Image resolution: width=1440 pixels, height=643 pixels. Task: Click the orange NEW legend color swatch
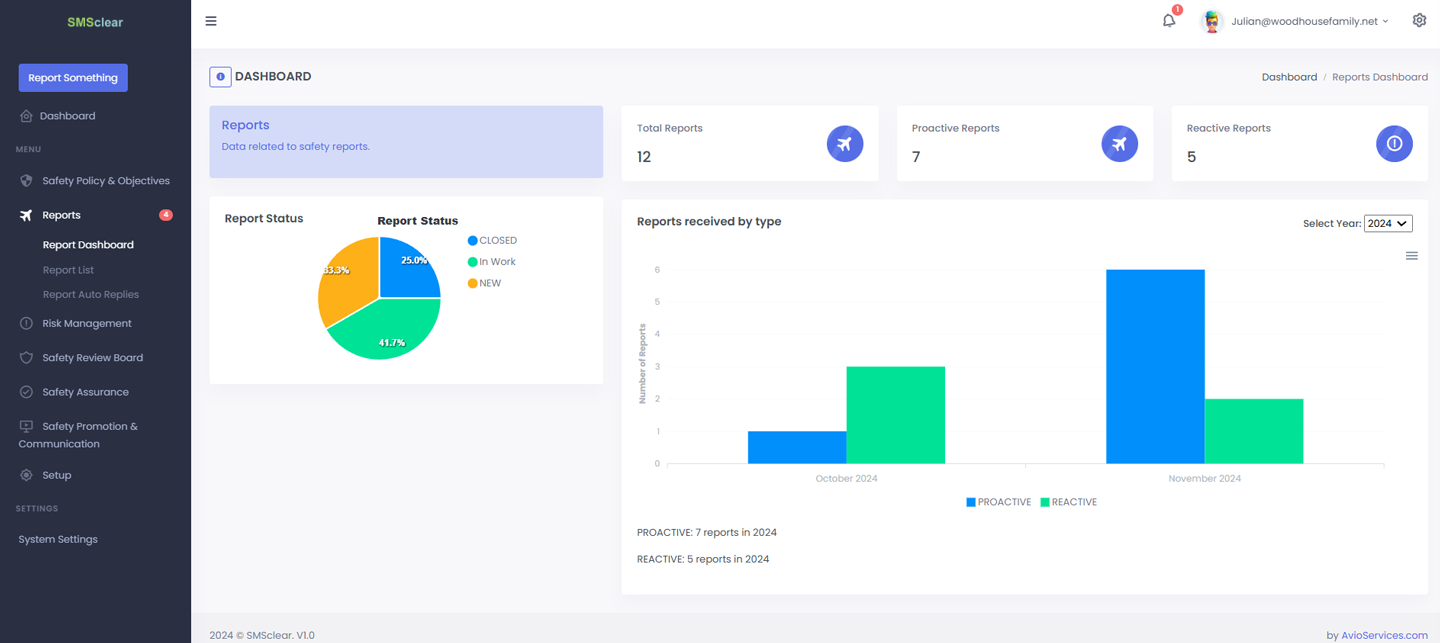473,284
